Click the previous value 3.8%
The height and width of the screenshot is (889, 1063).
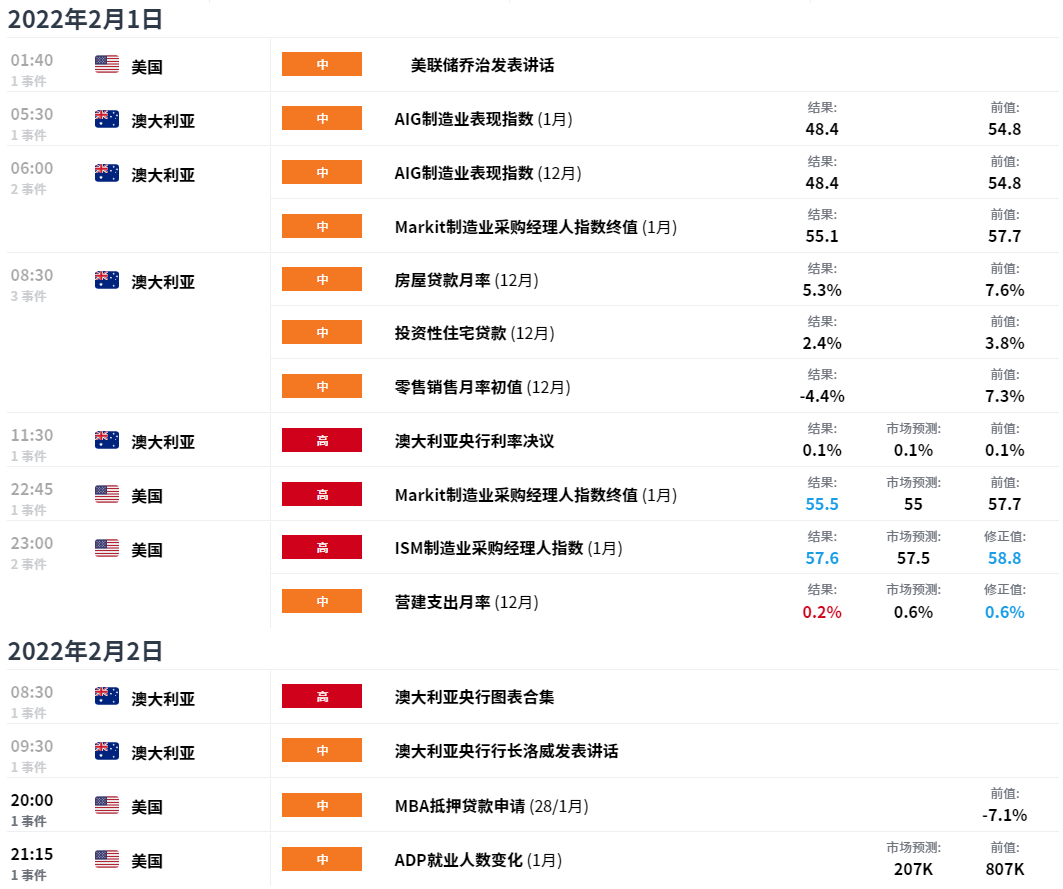point(1004,343)
